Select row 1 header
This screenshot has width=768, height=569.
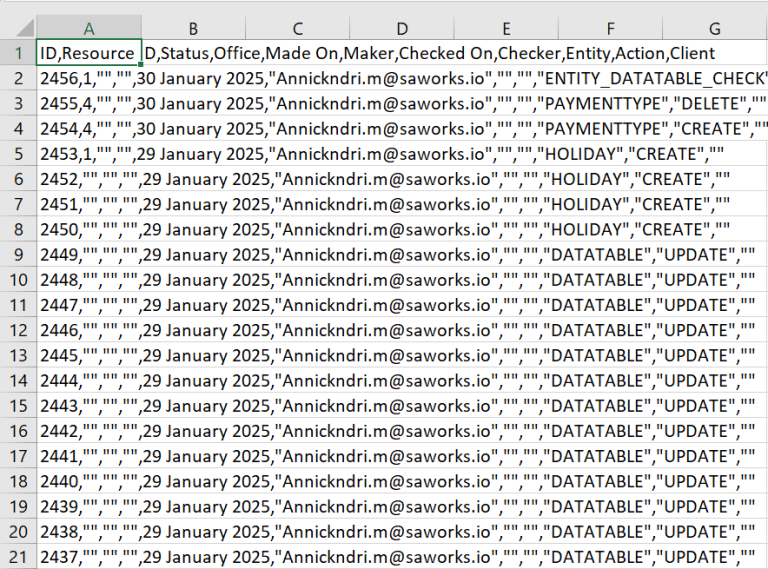coord(17,53)
